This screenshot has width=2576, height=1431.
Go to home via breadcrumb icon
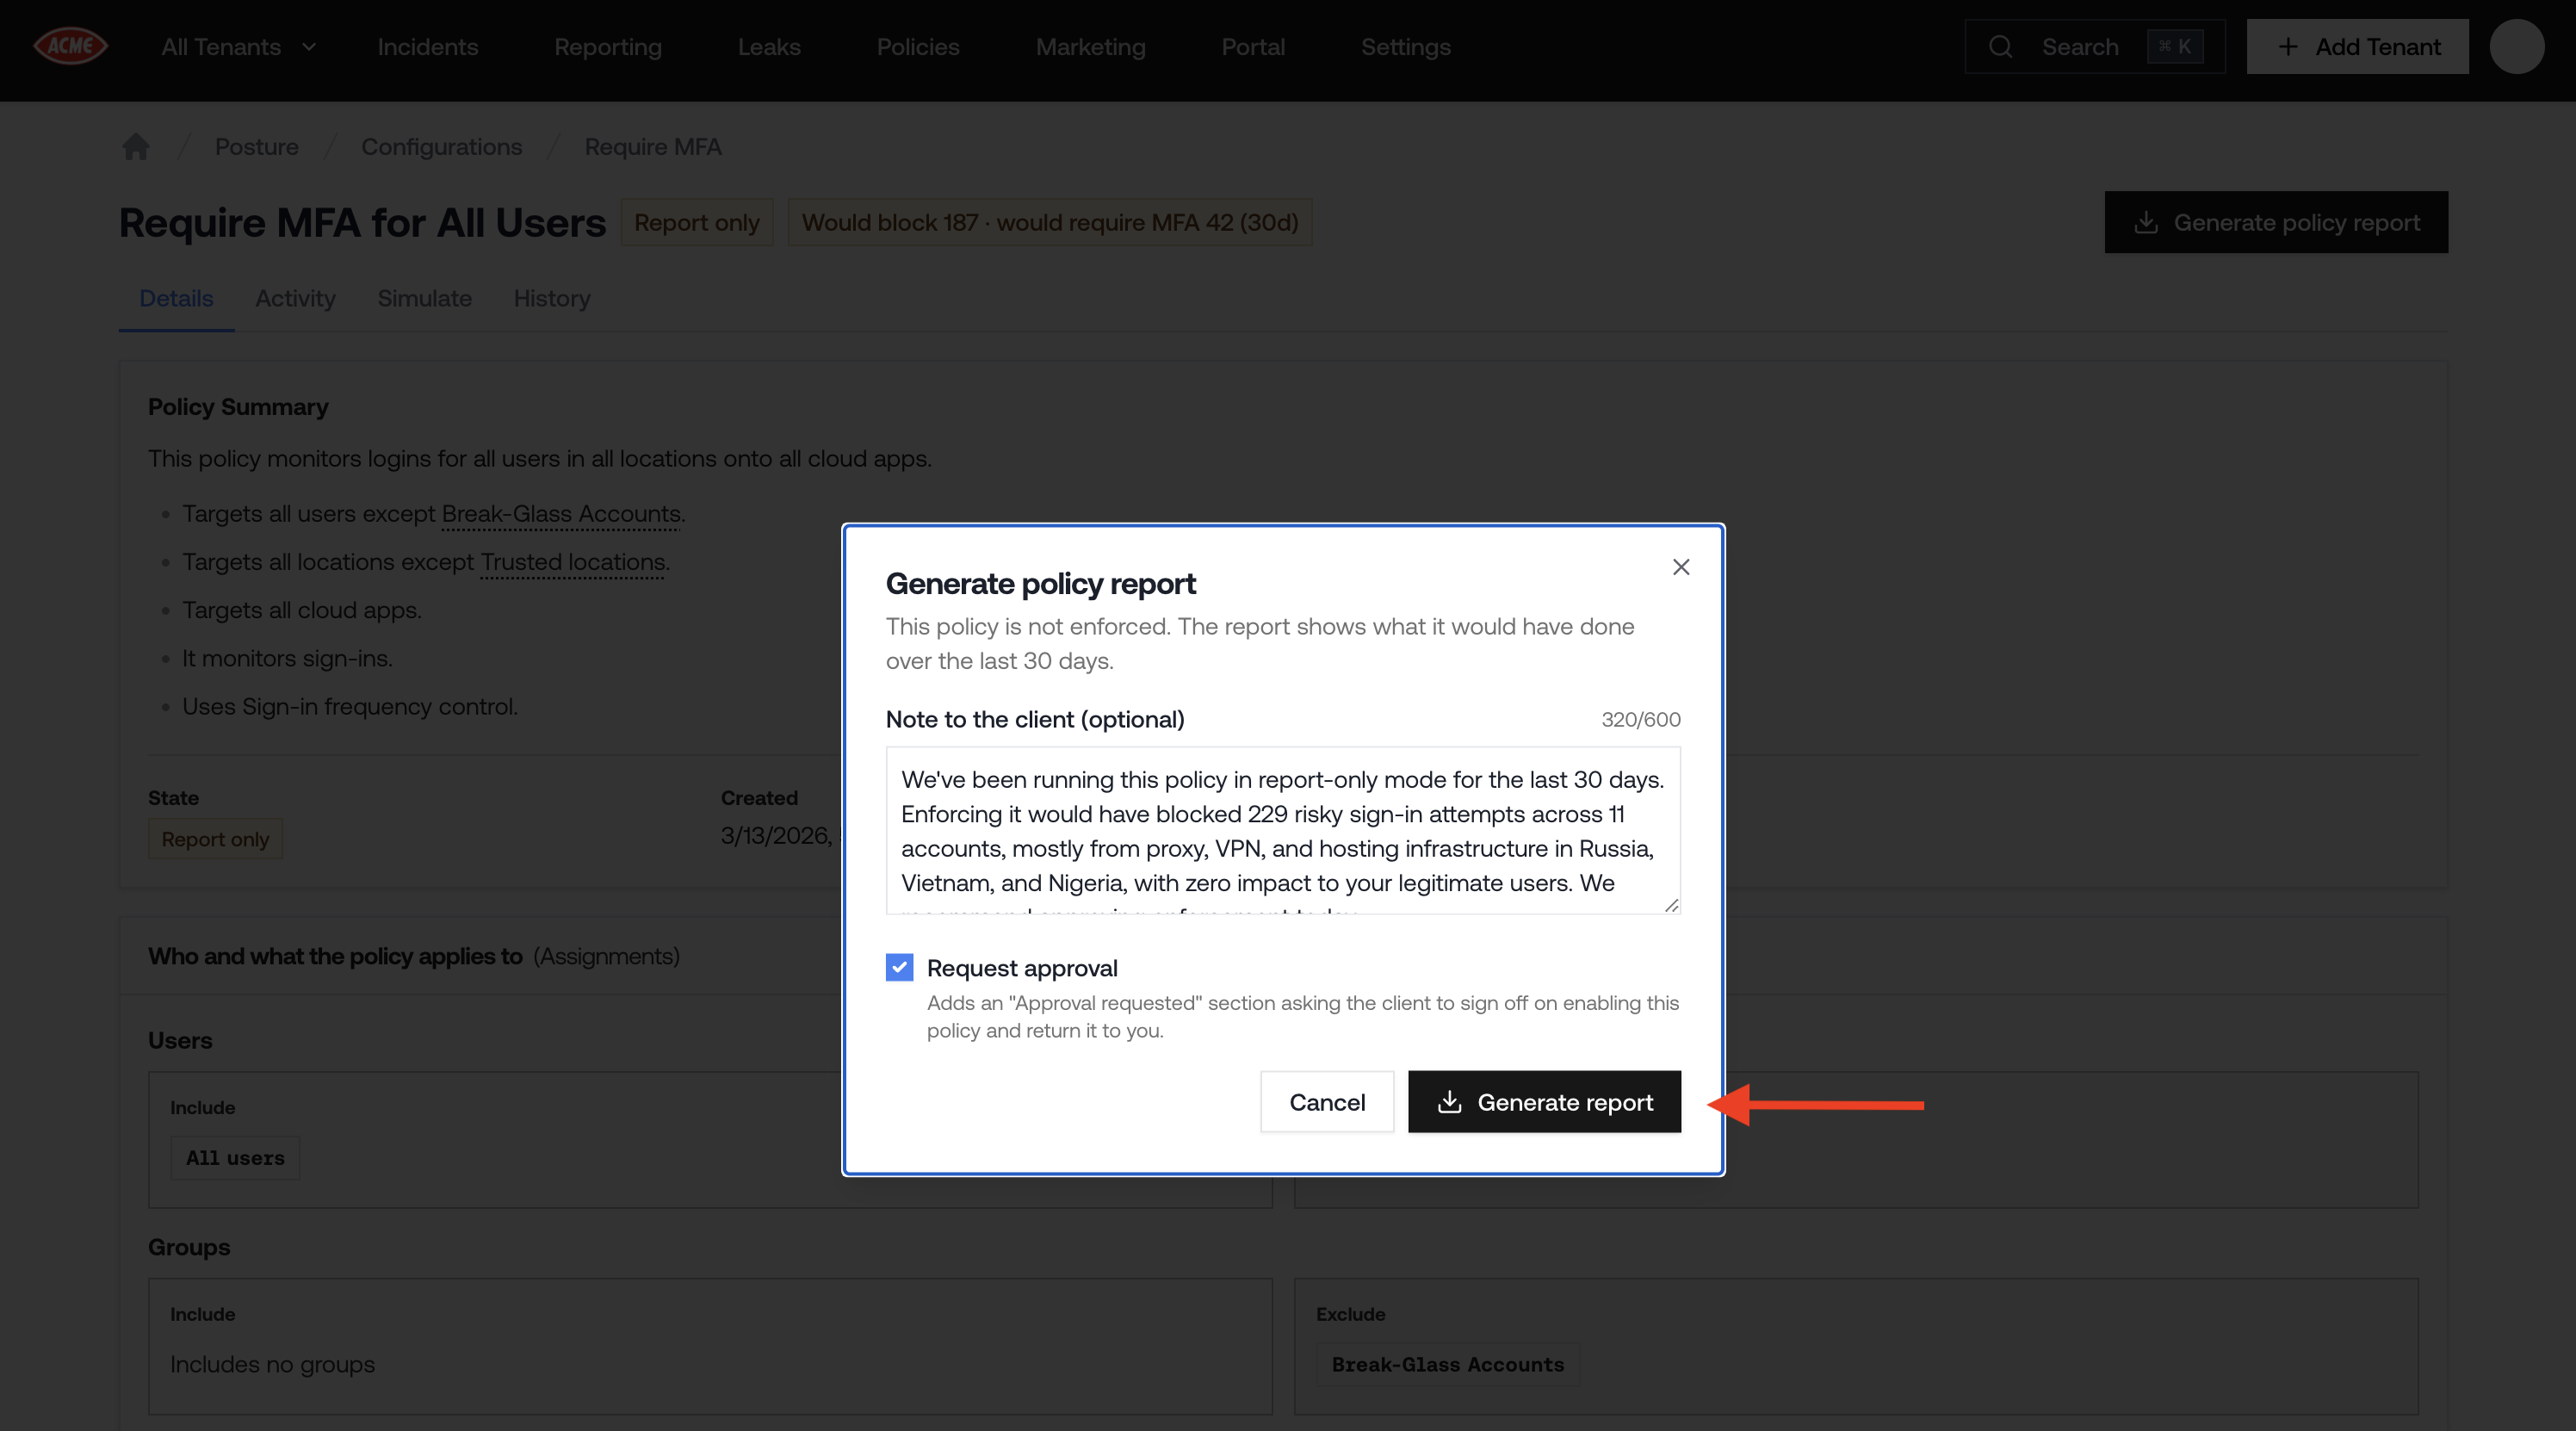(x=136, y=147)
